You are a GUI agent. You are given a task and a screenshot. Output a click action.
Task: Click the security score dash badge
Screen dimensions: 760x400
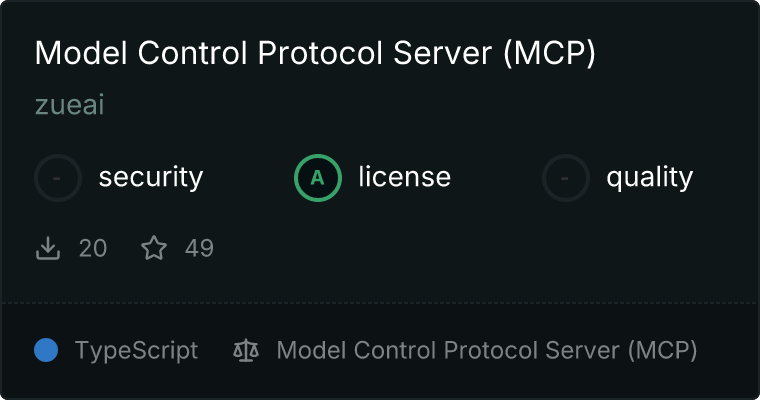click(58, 178)
